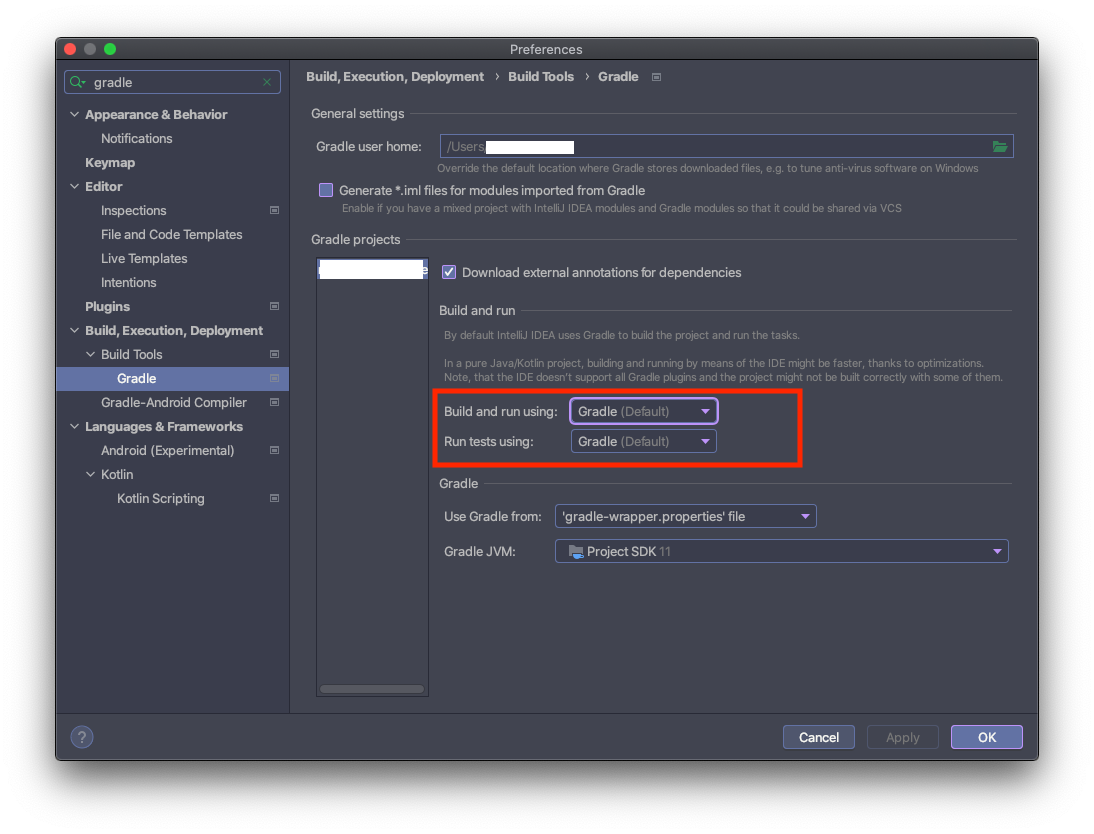Open Gradle-Android Compiler settings

coord(172,402)
